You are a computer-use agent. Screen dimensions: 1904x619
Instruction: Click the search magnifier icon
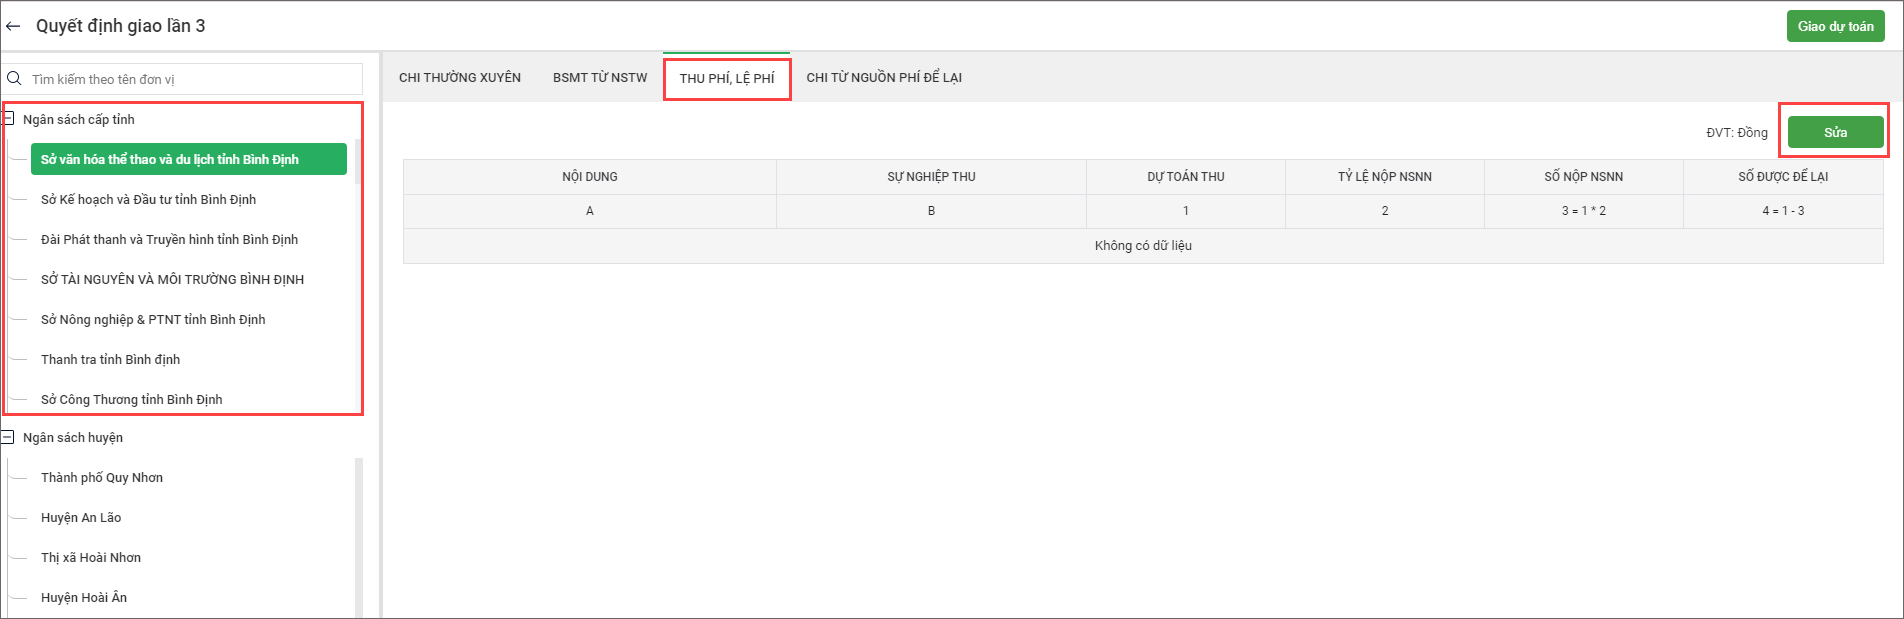tap(14, 79)
